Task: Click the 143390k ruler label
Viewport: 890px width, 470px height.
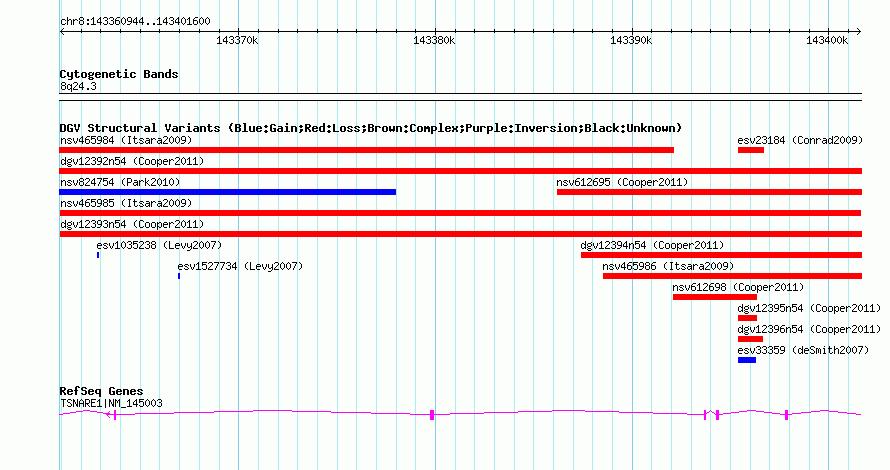Action: coord(631,40)
